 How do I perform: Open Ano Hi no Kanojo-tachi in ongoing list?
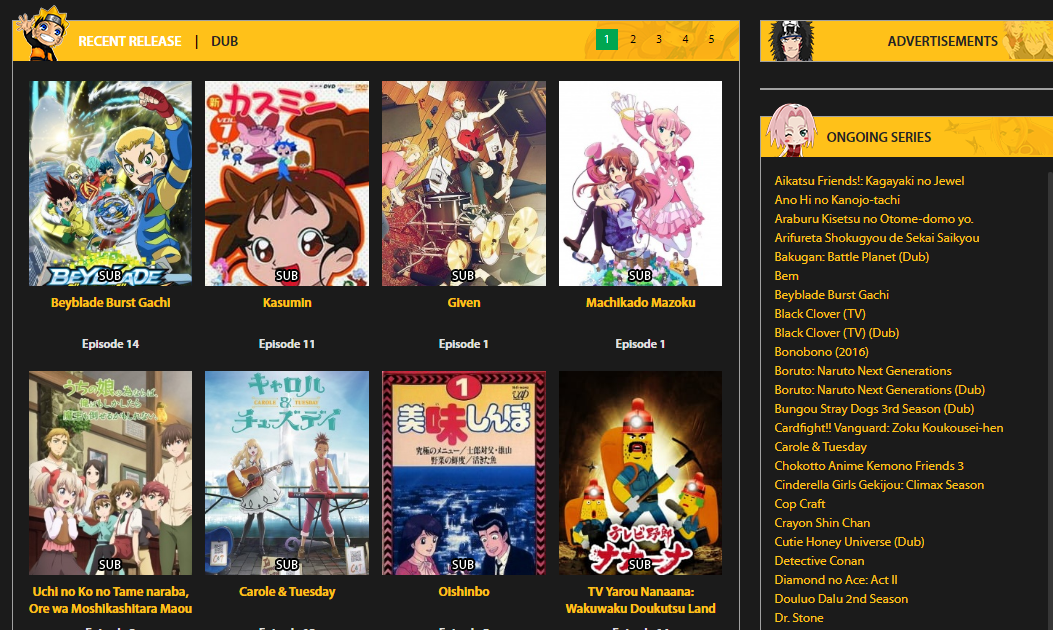pos(837,199)
